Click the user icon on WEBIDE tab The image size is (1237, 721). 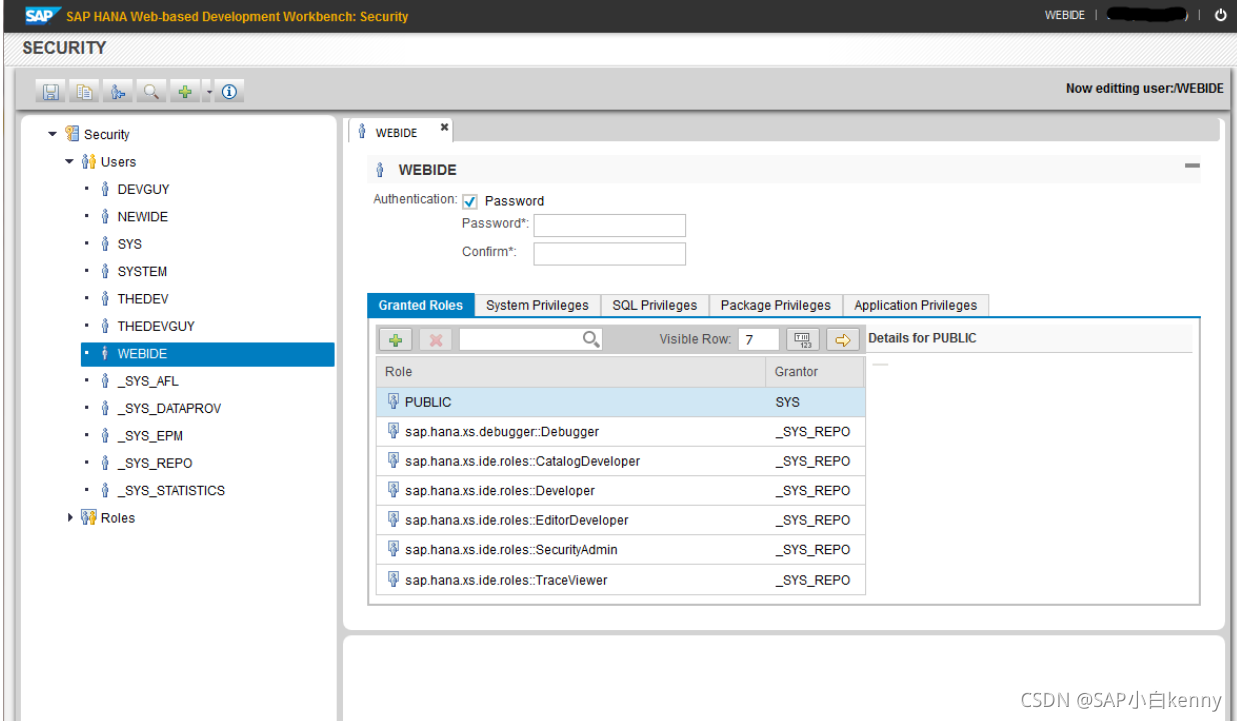[362, 132]
